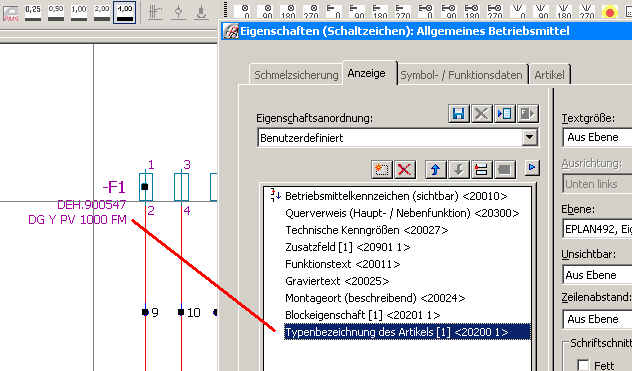Click the dock/undock property icon
The width and height of the screenshot is (632, 371).
pyautogui.click(x=481, y=169)
